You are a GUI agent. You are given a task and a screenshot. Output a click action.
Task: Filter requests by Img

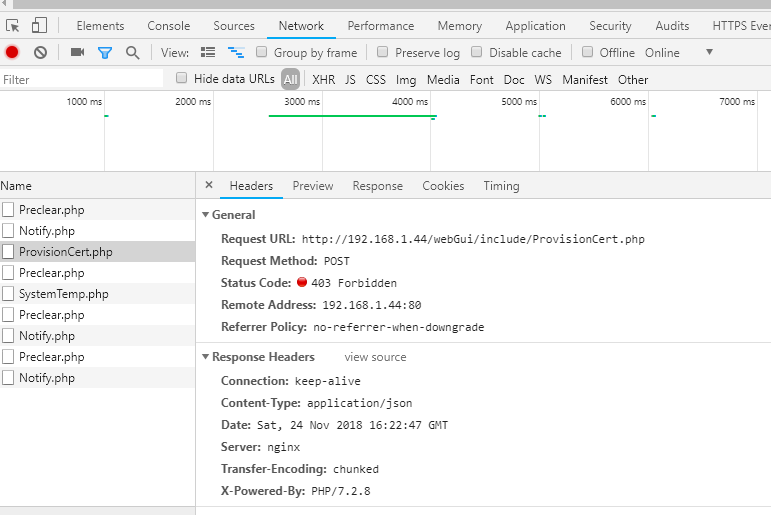(406, 80)
